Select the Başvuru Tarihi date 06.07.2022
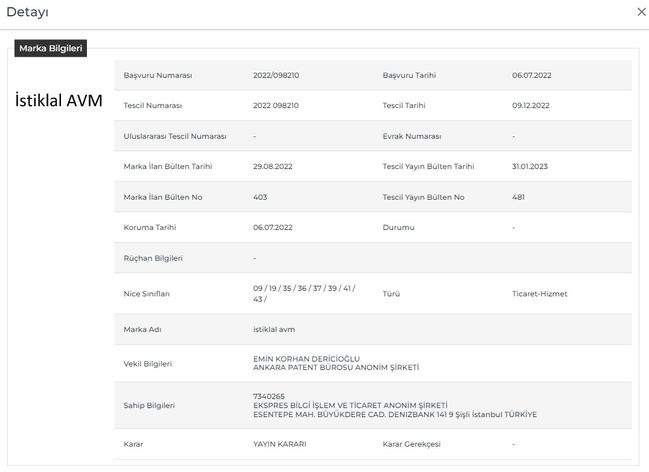The image size is (649, 472). [x=531, y=75]
